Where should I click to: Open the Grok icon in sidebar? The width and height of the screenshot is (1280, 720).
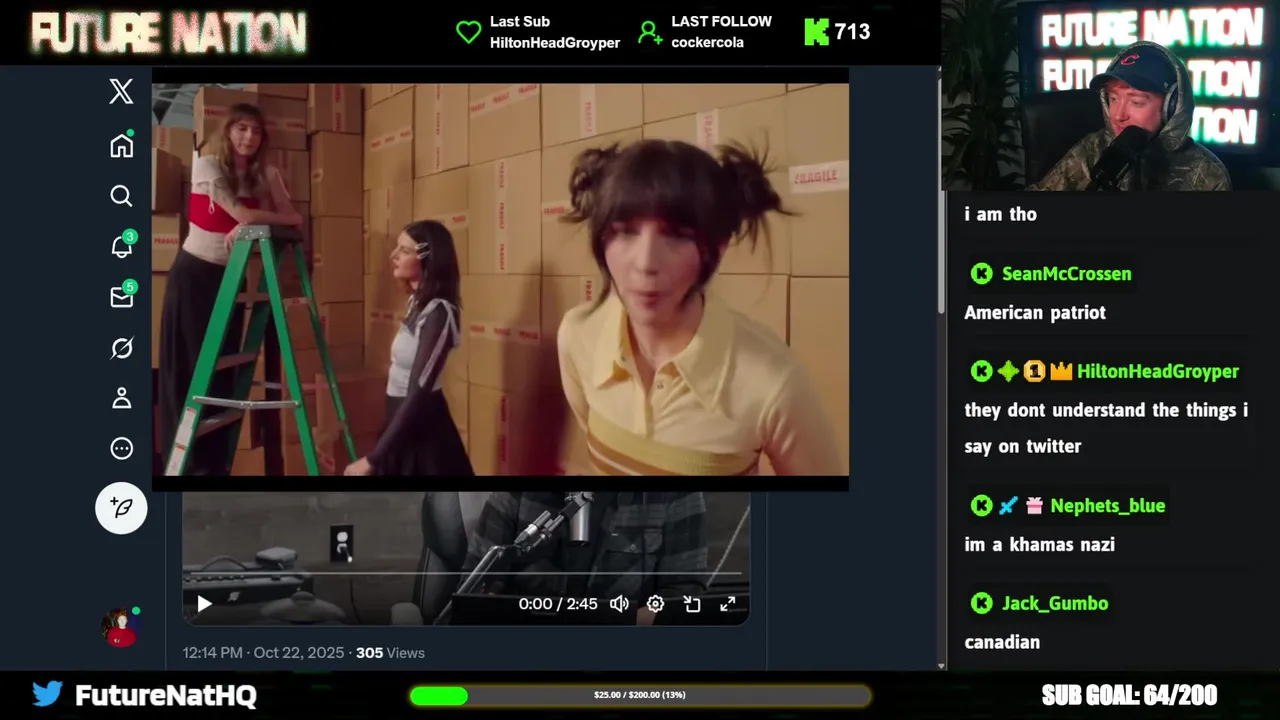point(121,348)
